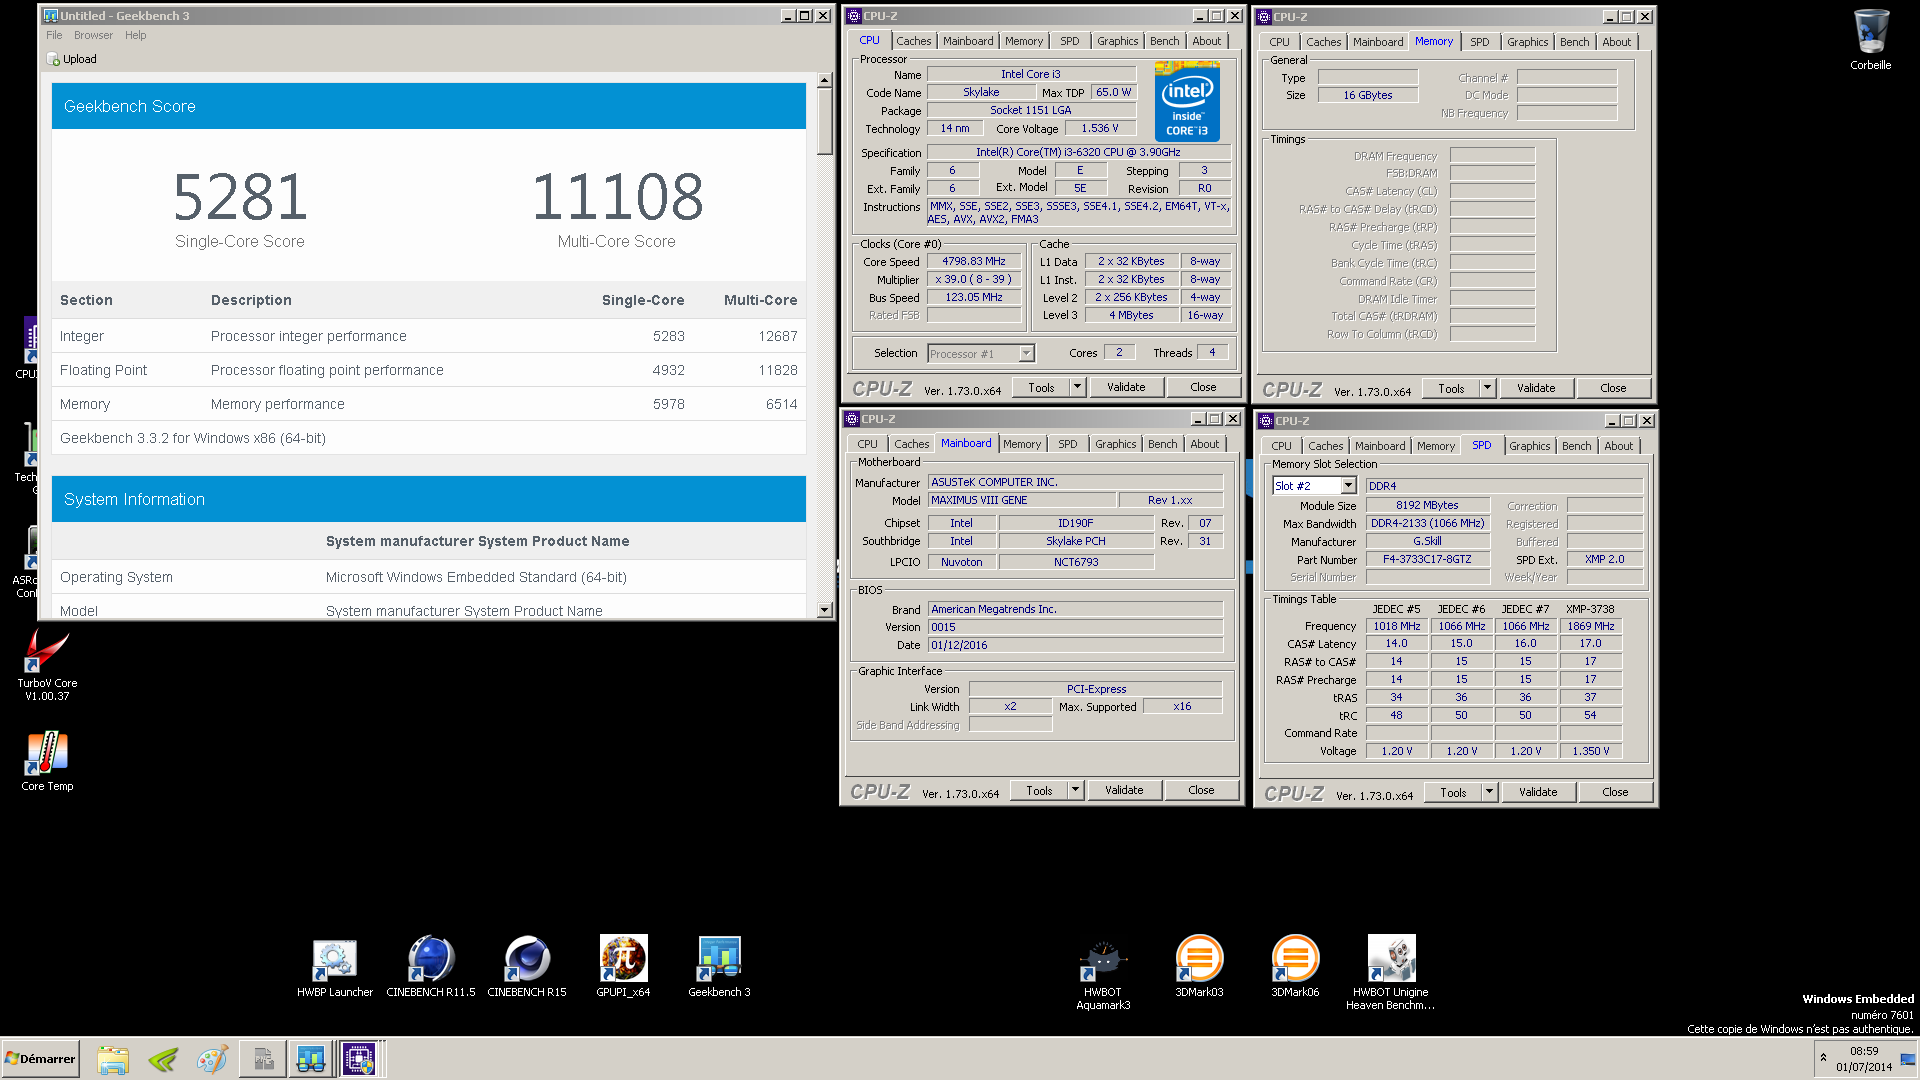Viewport: 1920px width, 1080px height.
Task: Click the XMP-3738 frequency 1869 MHz cell
Action: [x=1590, y=626]
